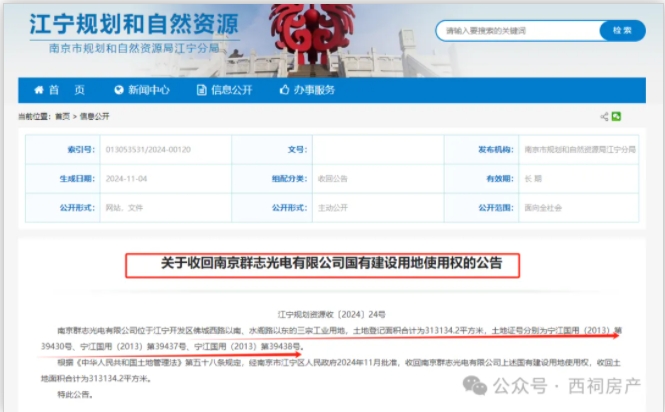
Task: Click the document icon beside 信息公开
Action: [x=200, y=90]
